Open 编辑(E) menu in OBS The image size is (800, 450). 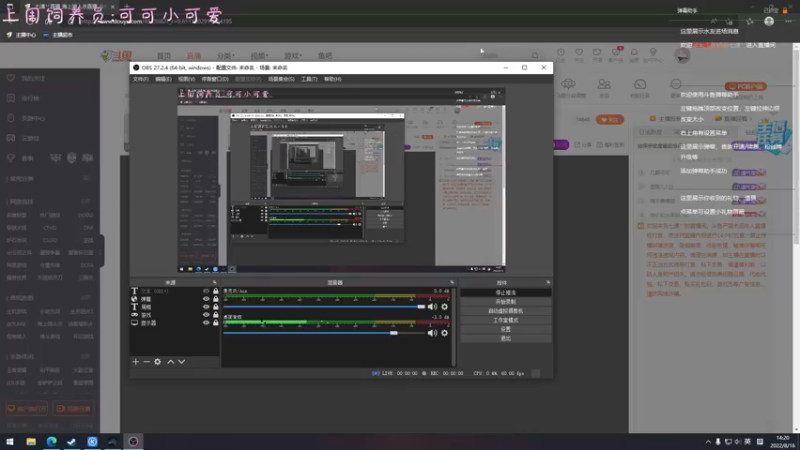163,79
